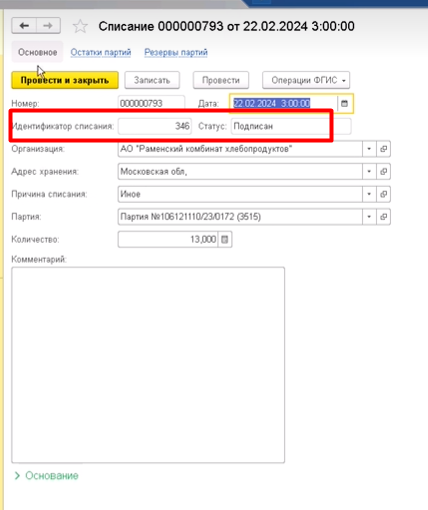Expand the Партия dropdown list
The height and width of the screenshot is (510, 428).
click(x=369, y=217)
